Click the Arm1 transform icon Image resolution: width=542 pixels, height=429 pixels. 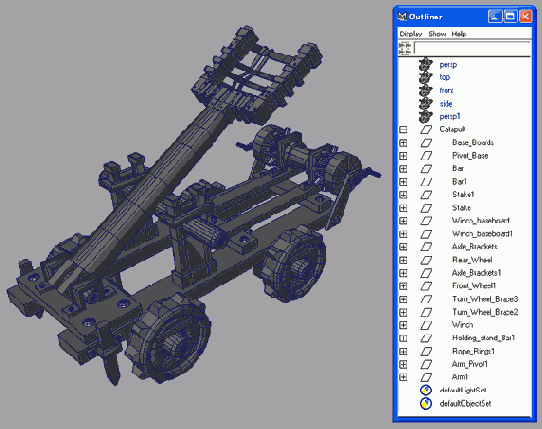426,377
